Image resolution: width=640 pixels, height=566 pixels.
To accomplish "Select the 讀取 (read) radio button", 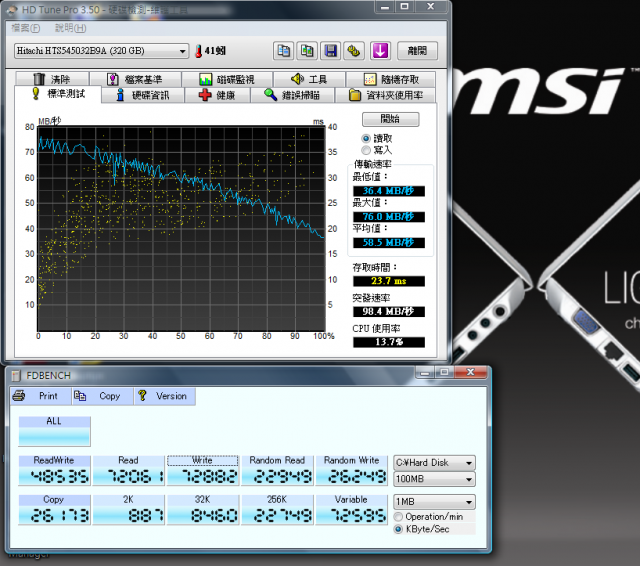I will point(366,138).
